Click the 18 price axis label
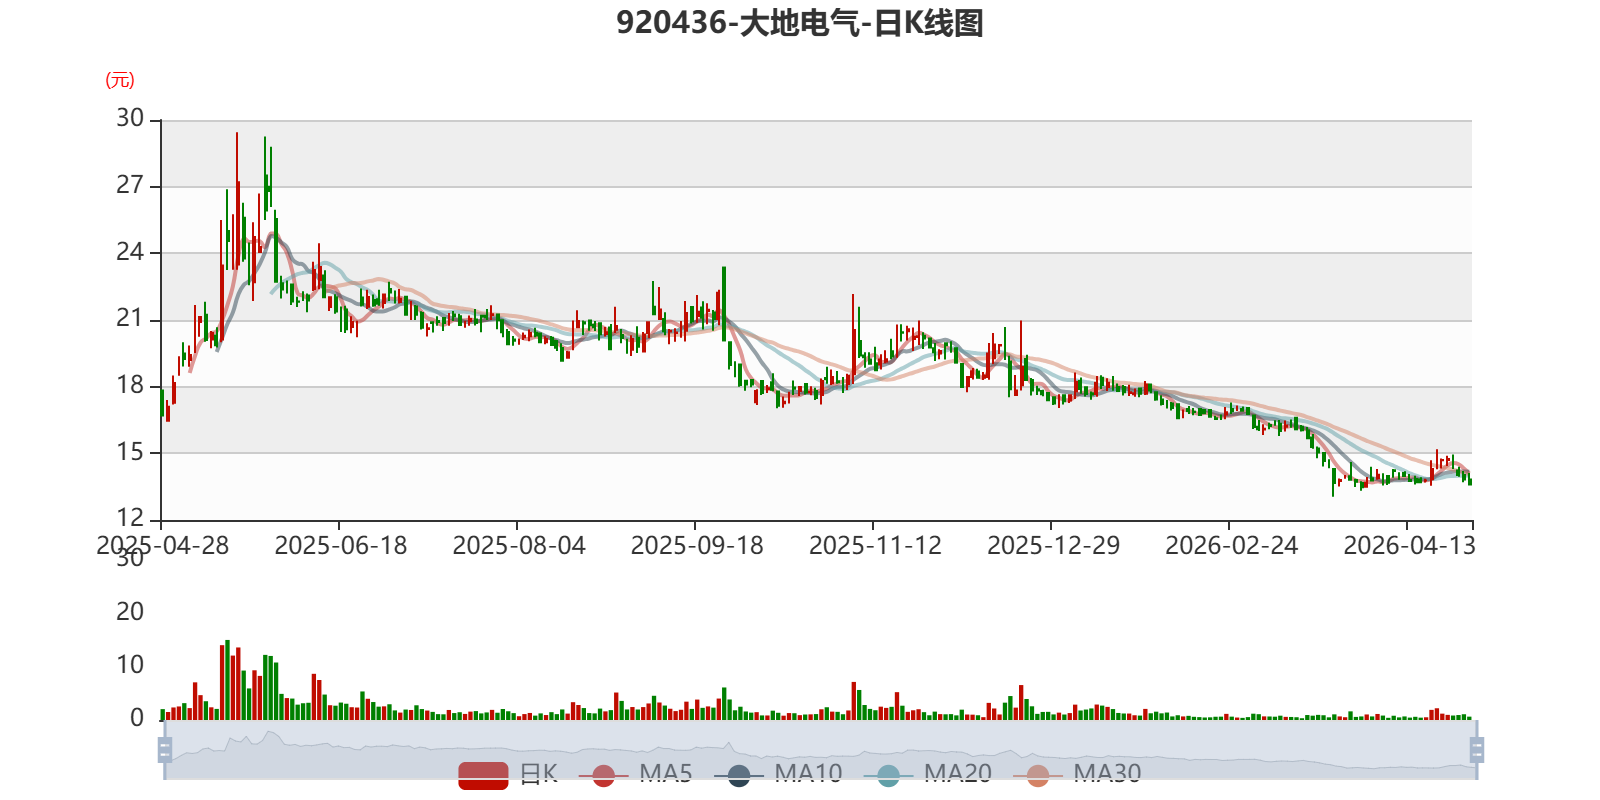 click(130, 385)
